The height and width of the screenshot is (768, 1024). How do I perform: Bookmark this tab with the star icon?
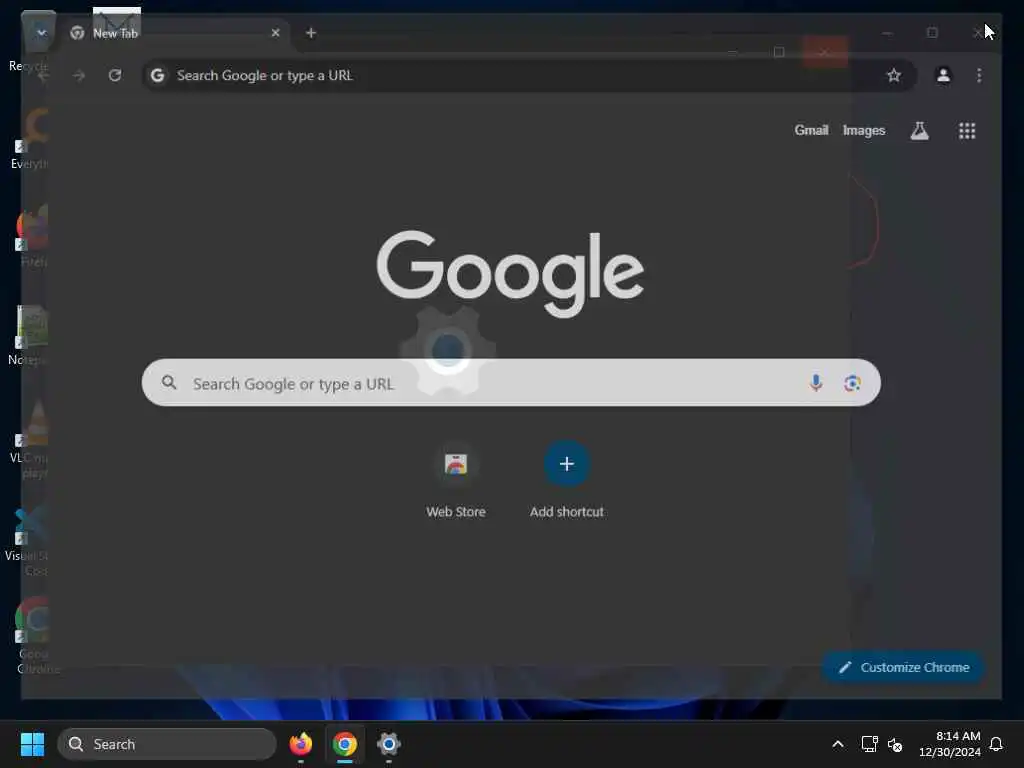pyautogui.click(x=893, y=76)
